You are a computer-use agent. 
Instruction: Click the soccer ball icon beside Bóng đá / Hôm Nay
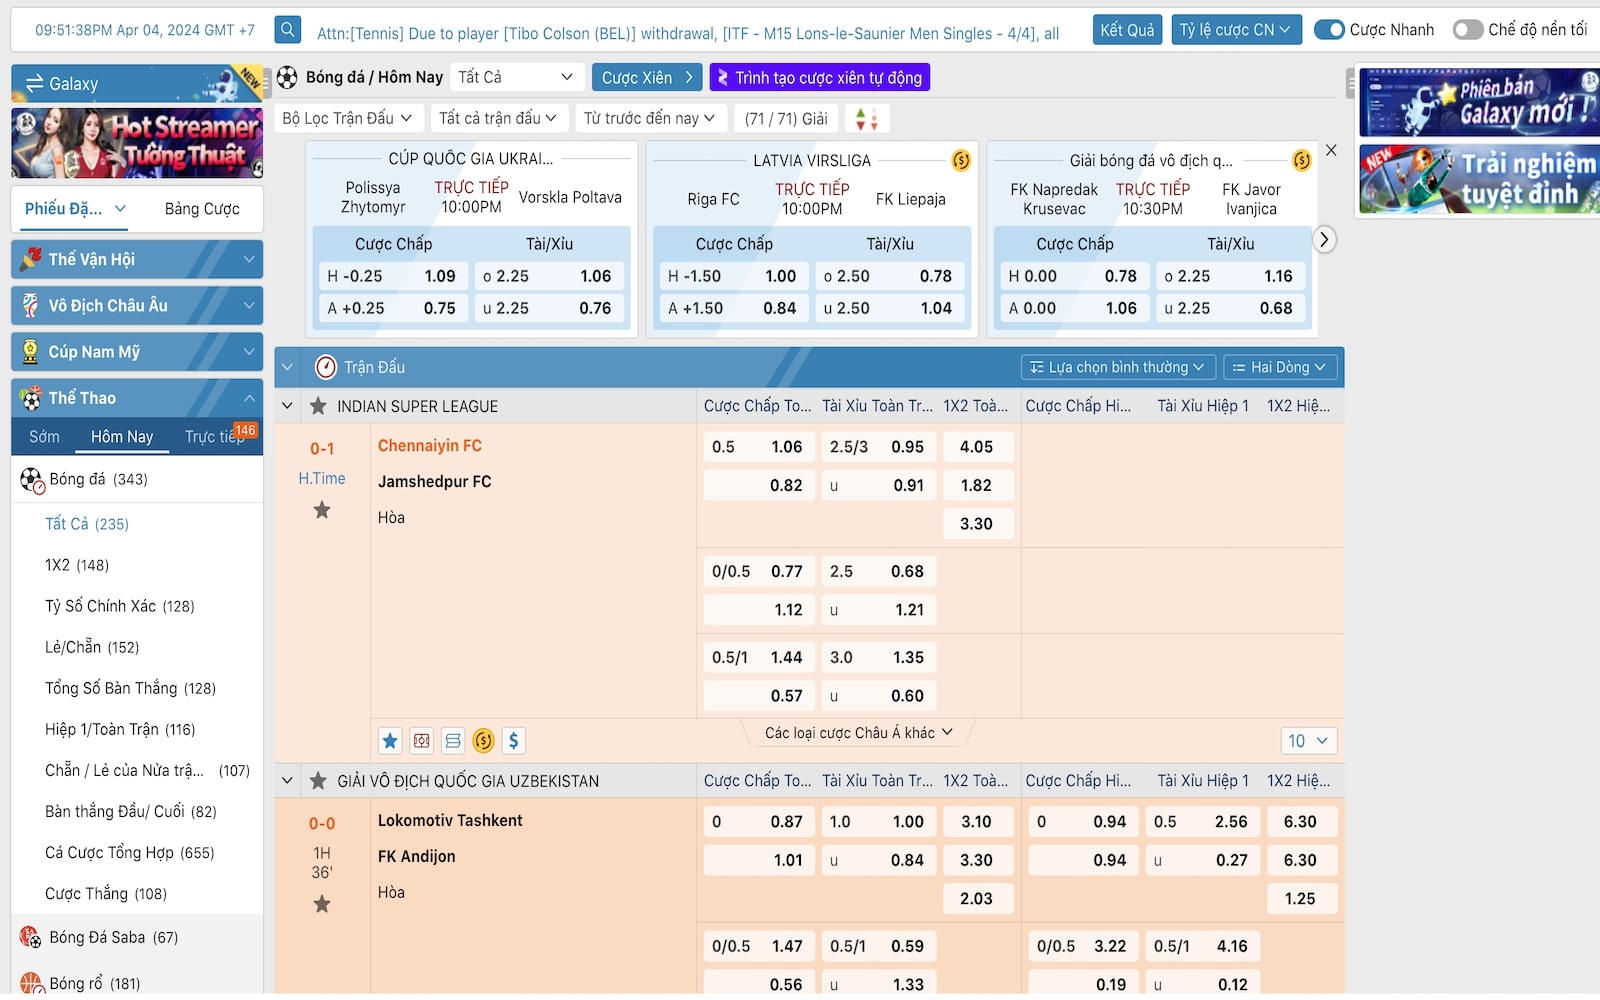pos(287,77)
